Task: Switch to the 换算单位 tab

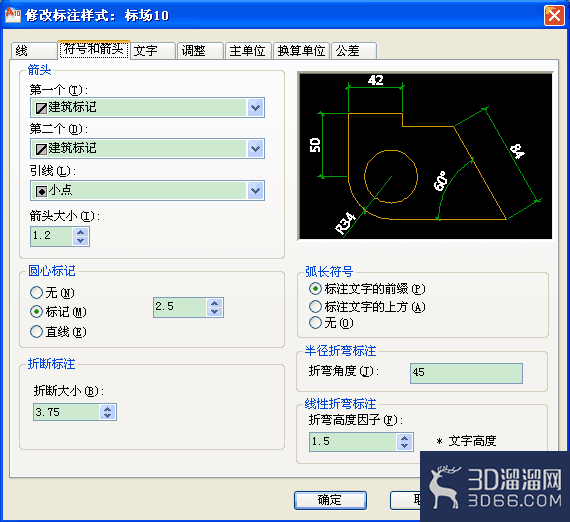Action: tap(301, 51)
